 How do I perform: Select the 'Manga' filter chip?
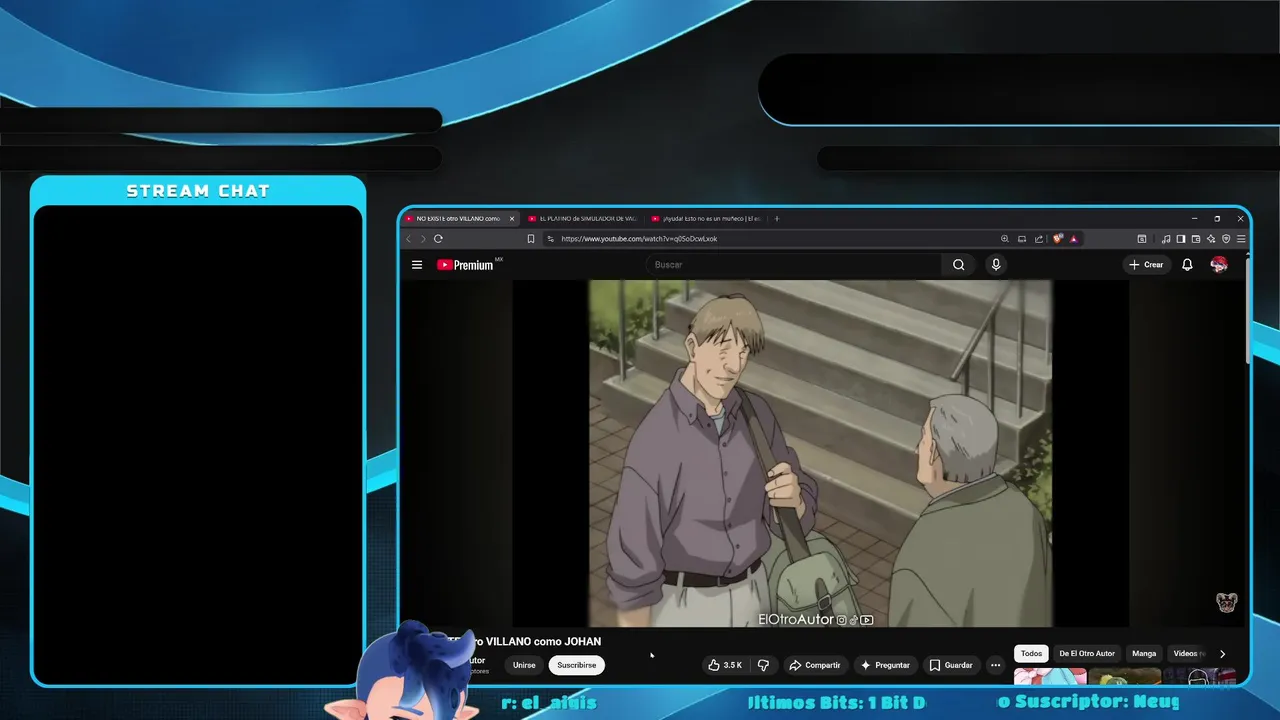1144,654
